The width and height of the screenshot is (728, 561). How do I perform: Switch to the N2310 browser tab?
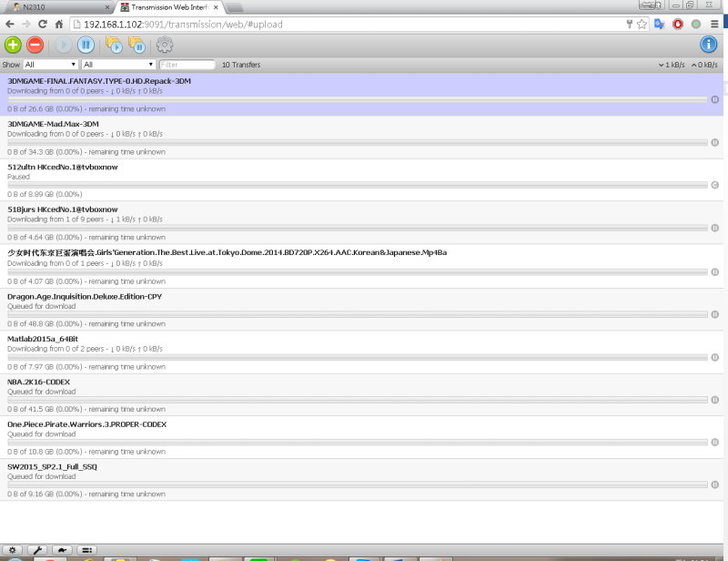(x=60, y=7)
